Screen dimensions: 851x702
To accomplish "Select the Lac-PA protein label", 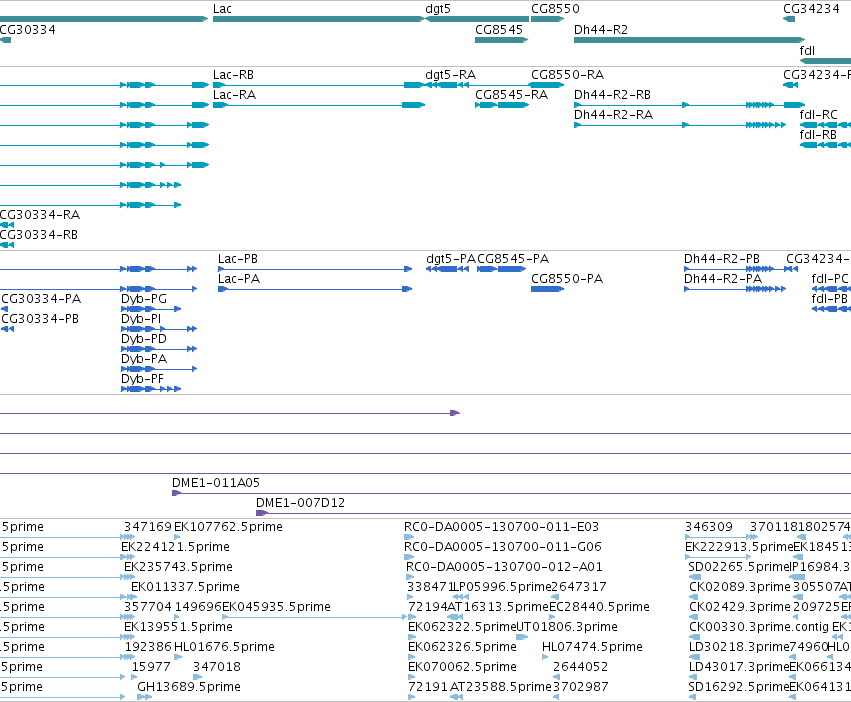I will pos(239,279).
